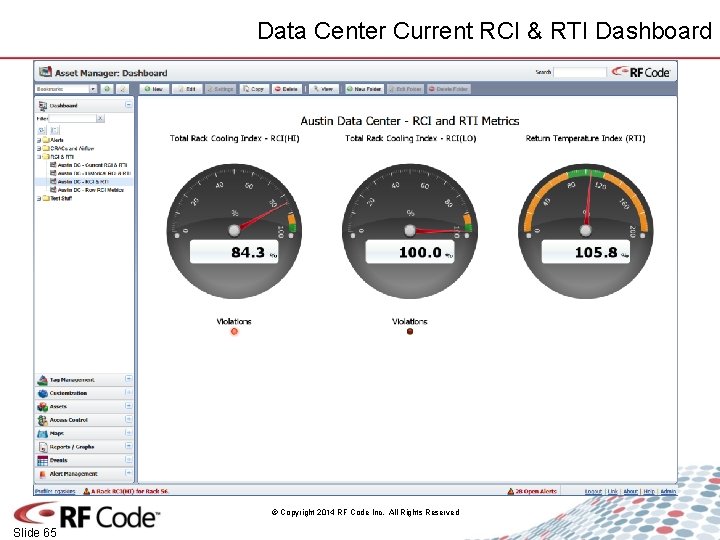The image size is (720, 540).
Task: Expand the Alert Management panel
Action: [x=128, y=473]
